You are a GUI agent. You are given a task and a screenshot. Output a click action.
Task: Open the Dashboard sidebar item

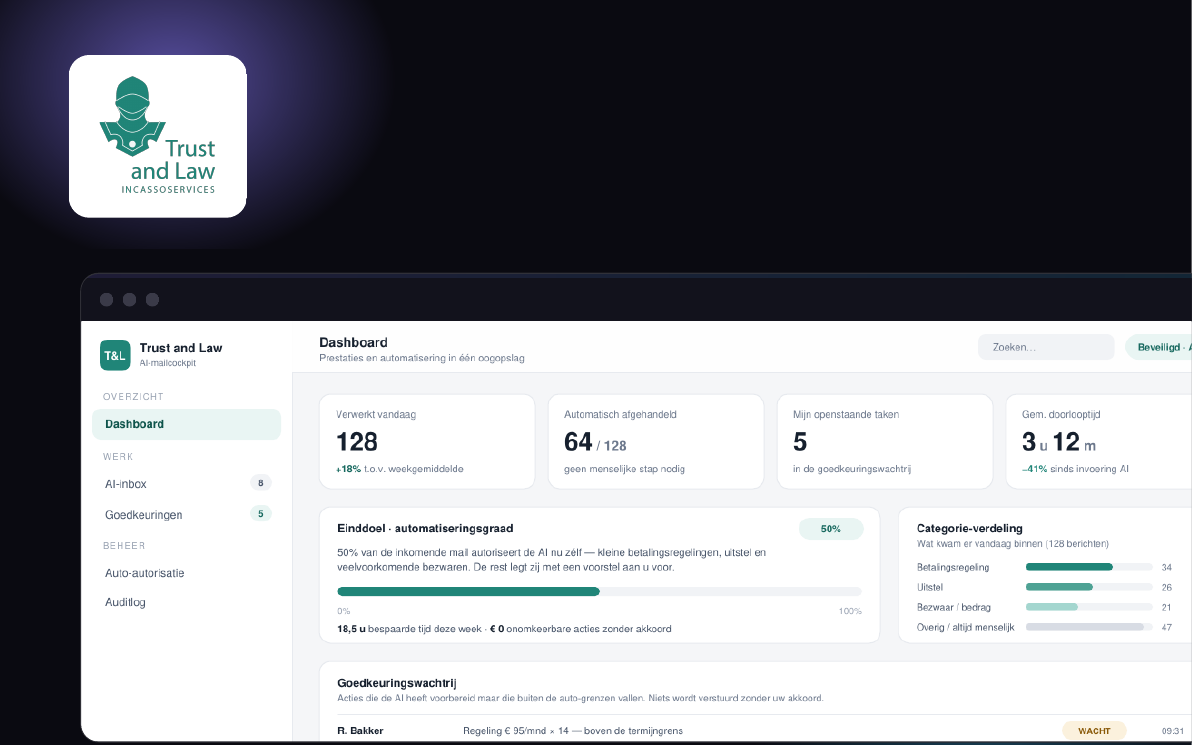click(x=186, y=424)
